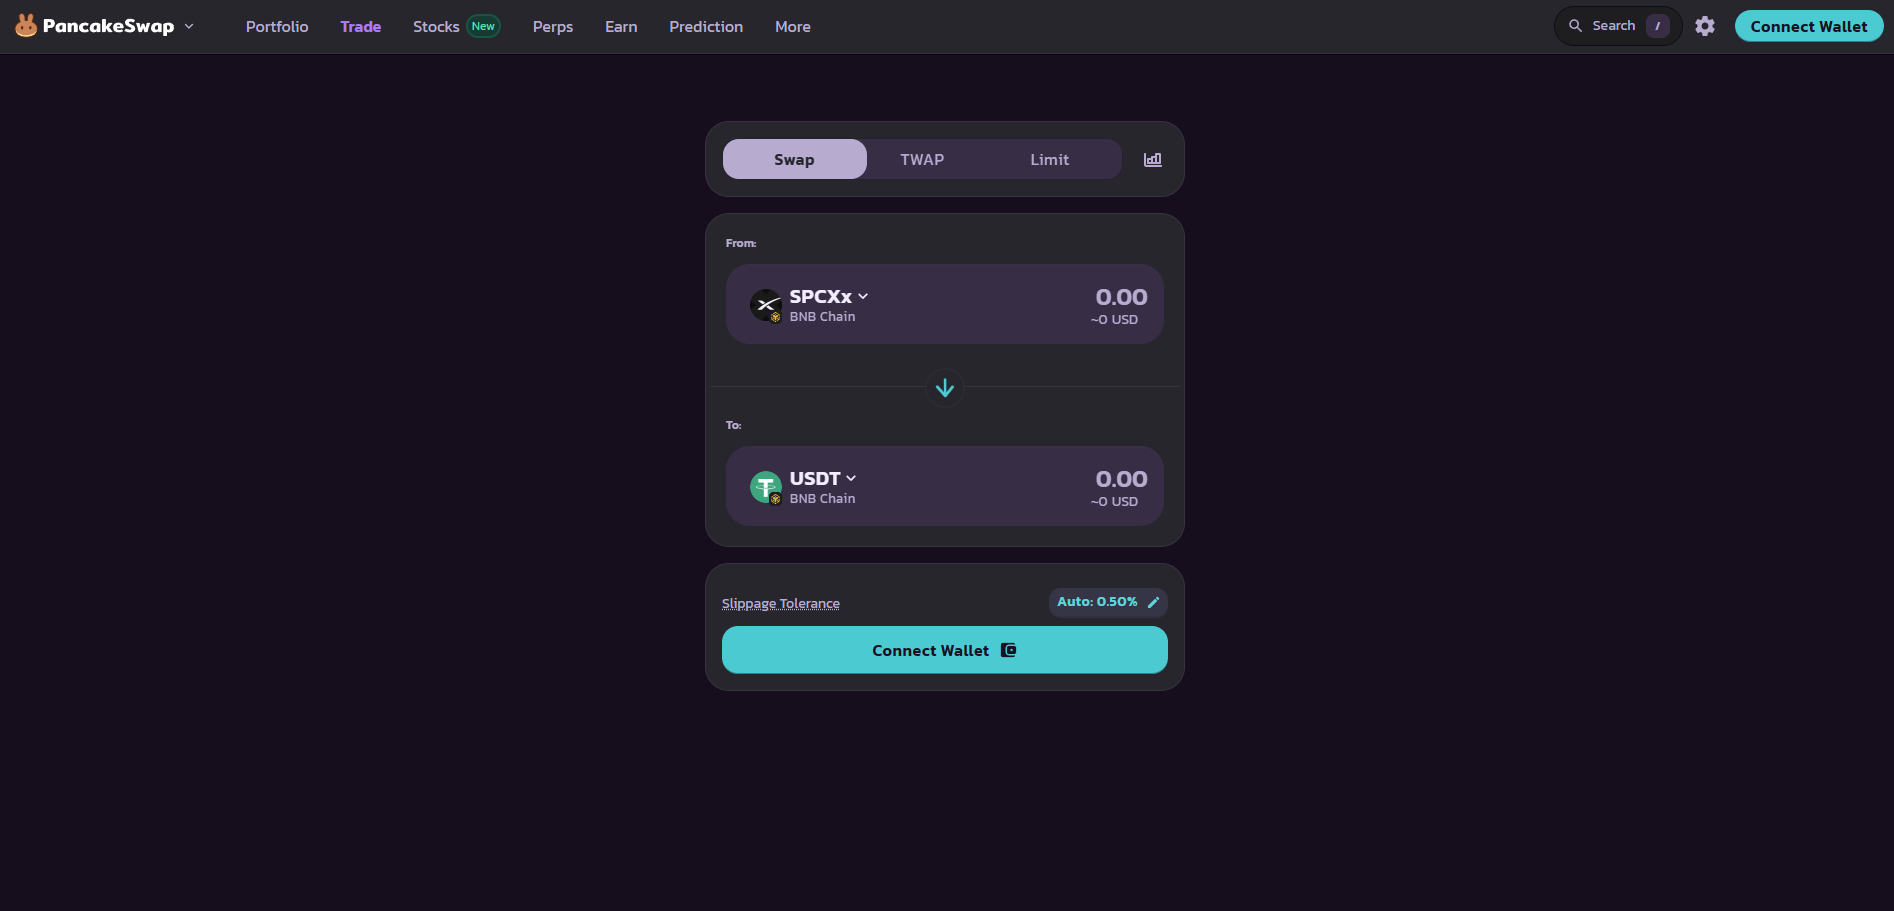Click BNB Chain text under SPCXx
The height and width of the screenshot is (911, 1894).
(x=822, y=317)
